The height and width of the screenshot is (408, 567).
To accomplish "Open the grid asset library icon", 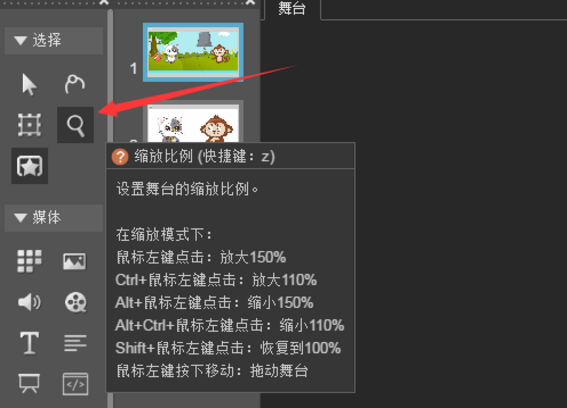I will (29, 261).
